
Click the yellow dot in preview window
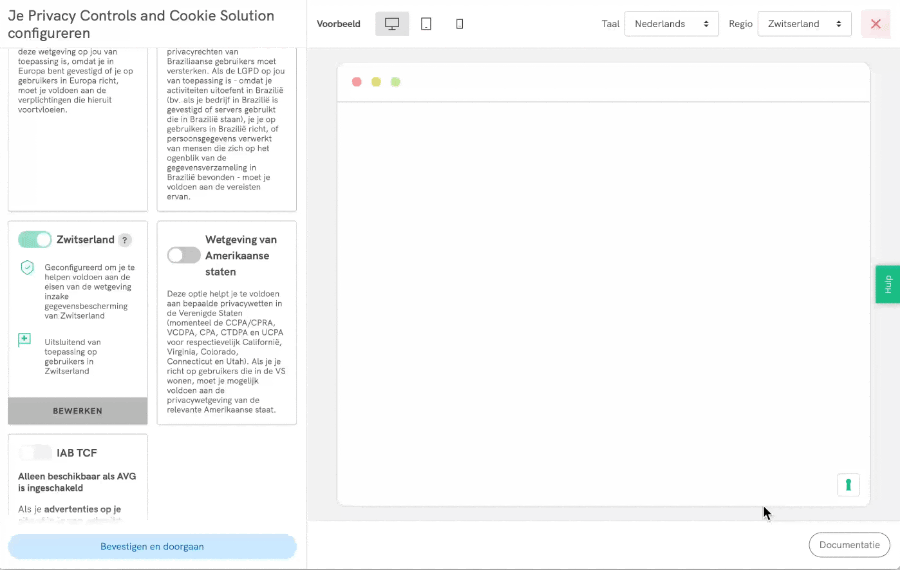(x=376, y=82)
